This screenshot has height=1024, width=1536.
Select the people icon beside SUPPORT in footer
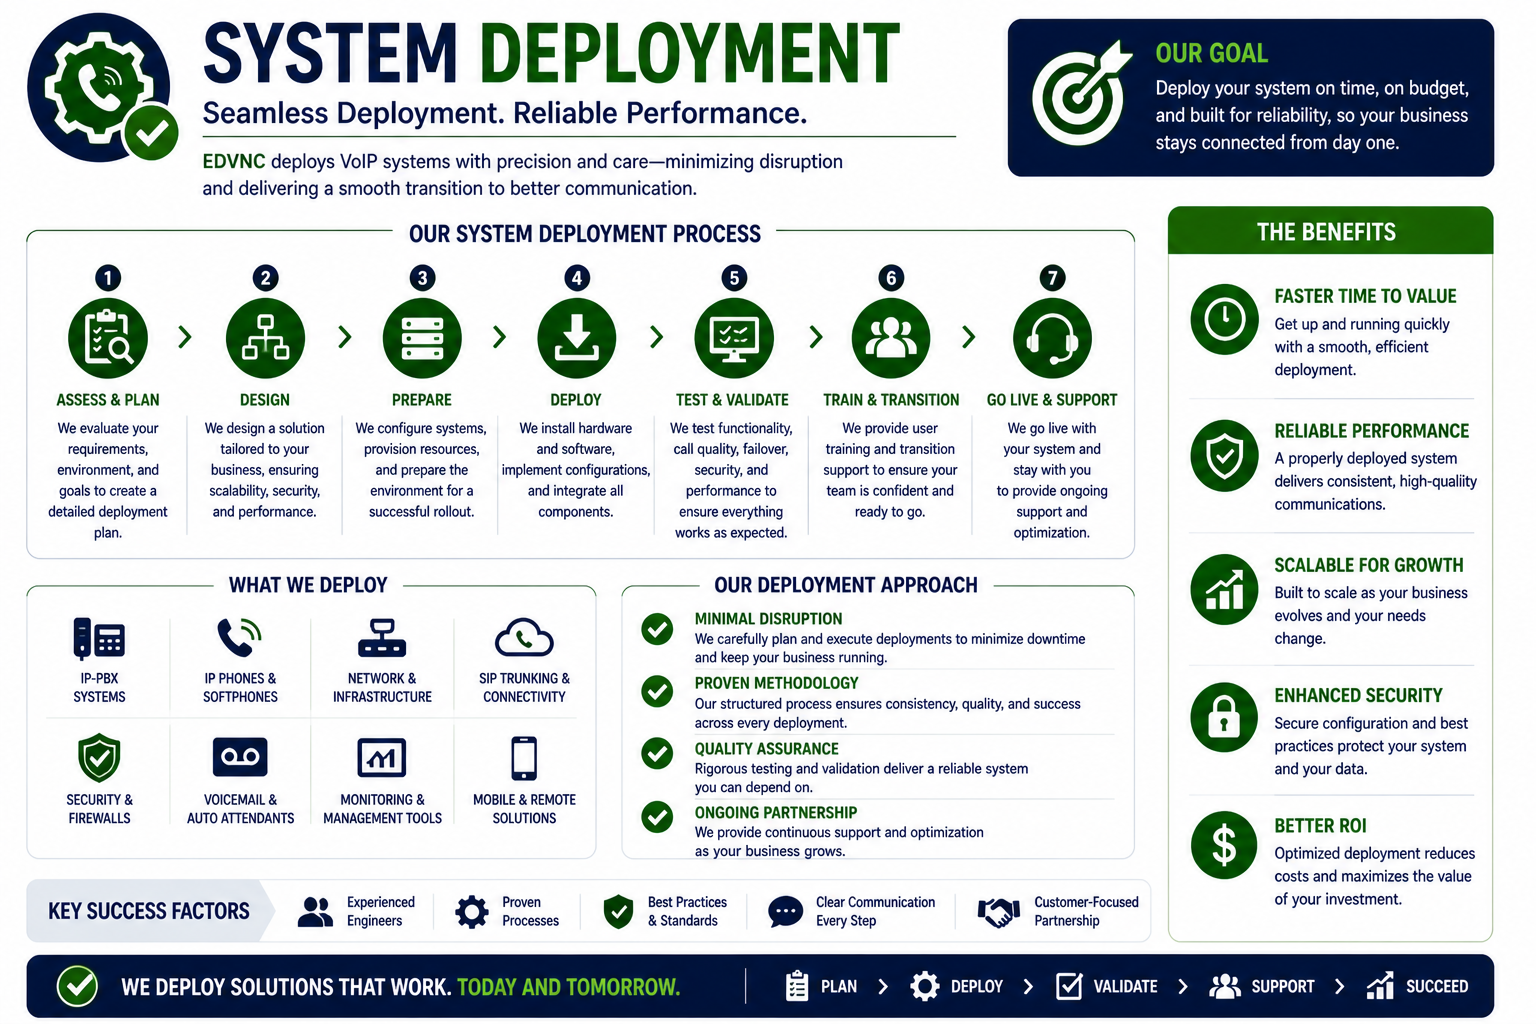(1225, 986)
